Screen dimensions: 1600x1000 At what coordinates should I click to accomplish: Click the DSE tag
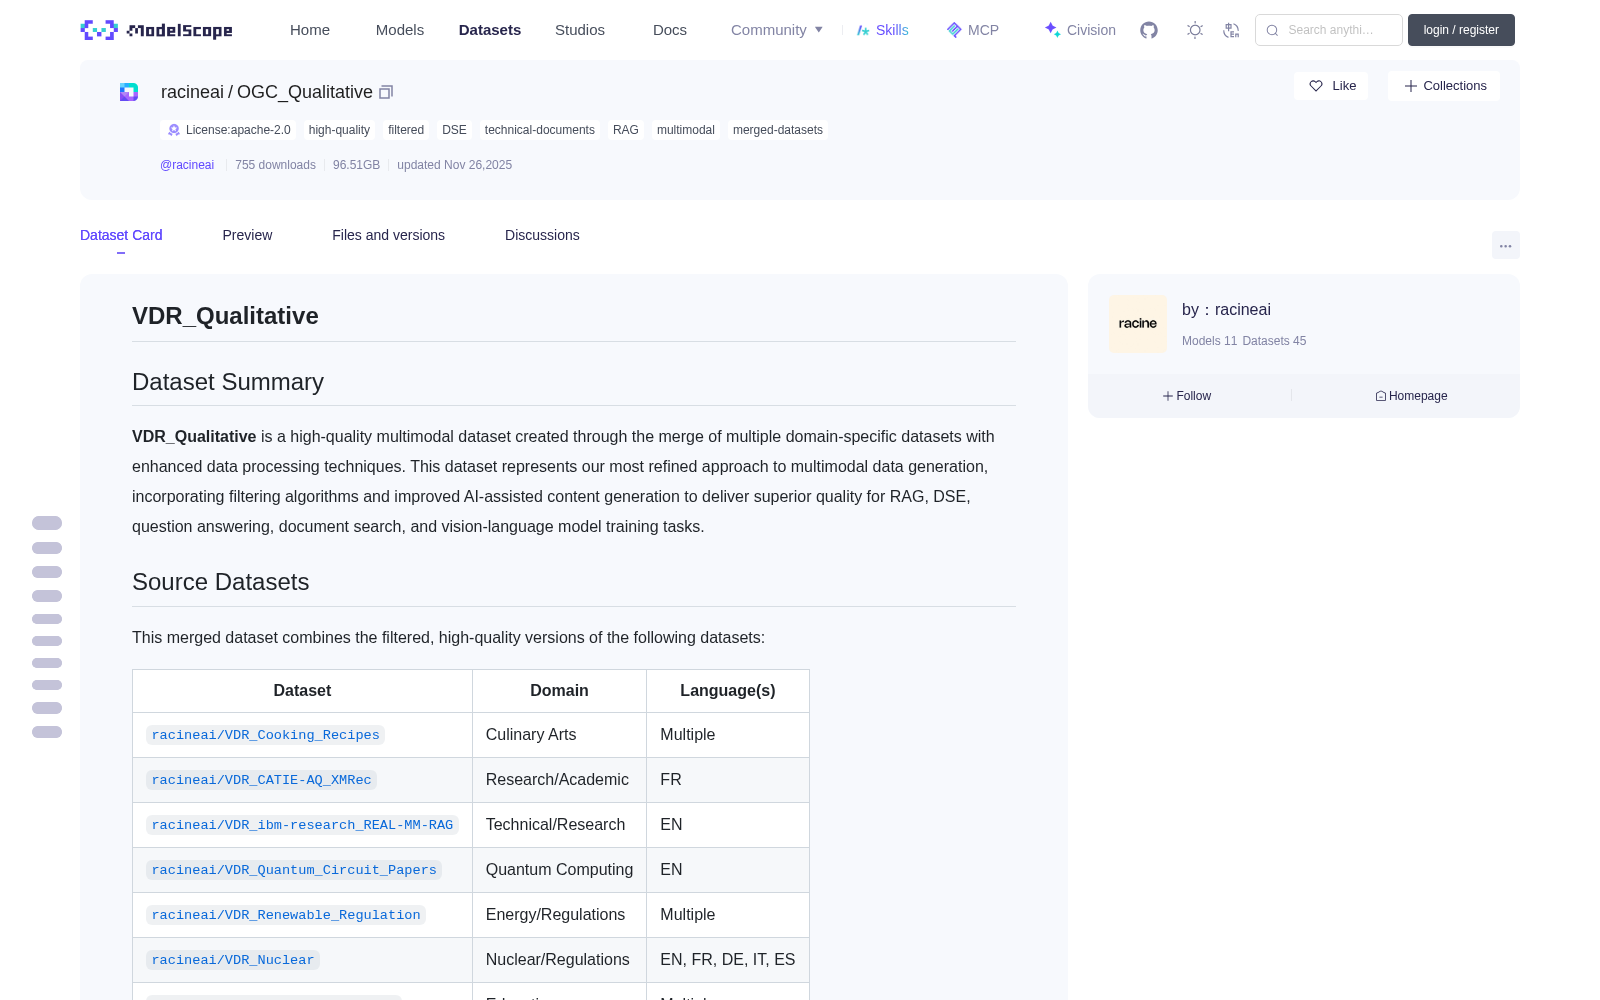(x=454, y=130)
